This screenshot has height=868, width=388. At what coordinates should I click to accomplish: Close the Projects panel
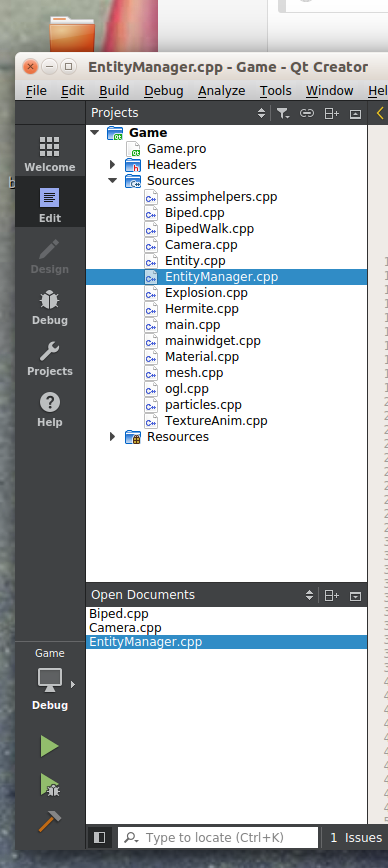point(355,113)
